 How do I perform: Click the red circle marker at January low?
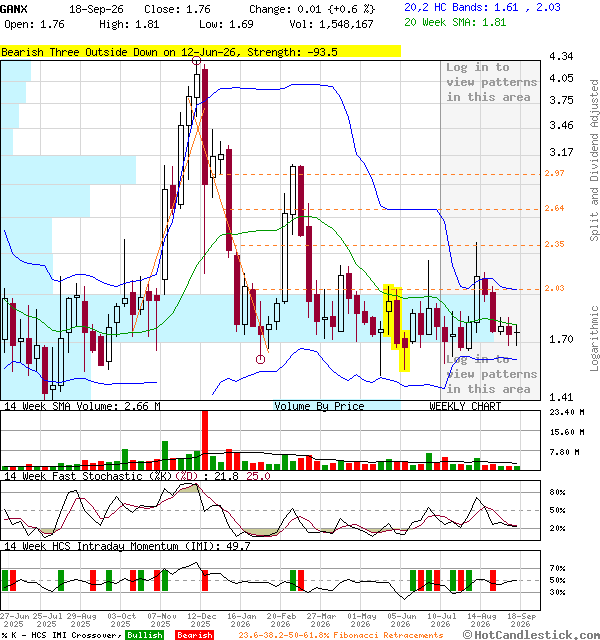click(260, 359)
